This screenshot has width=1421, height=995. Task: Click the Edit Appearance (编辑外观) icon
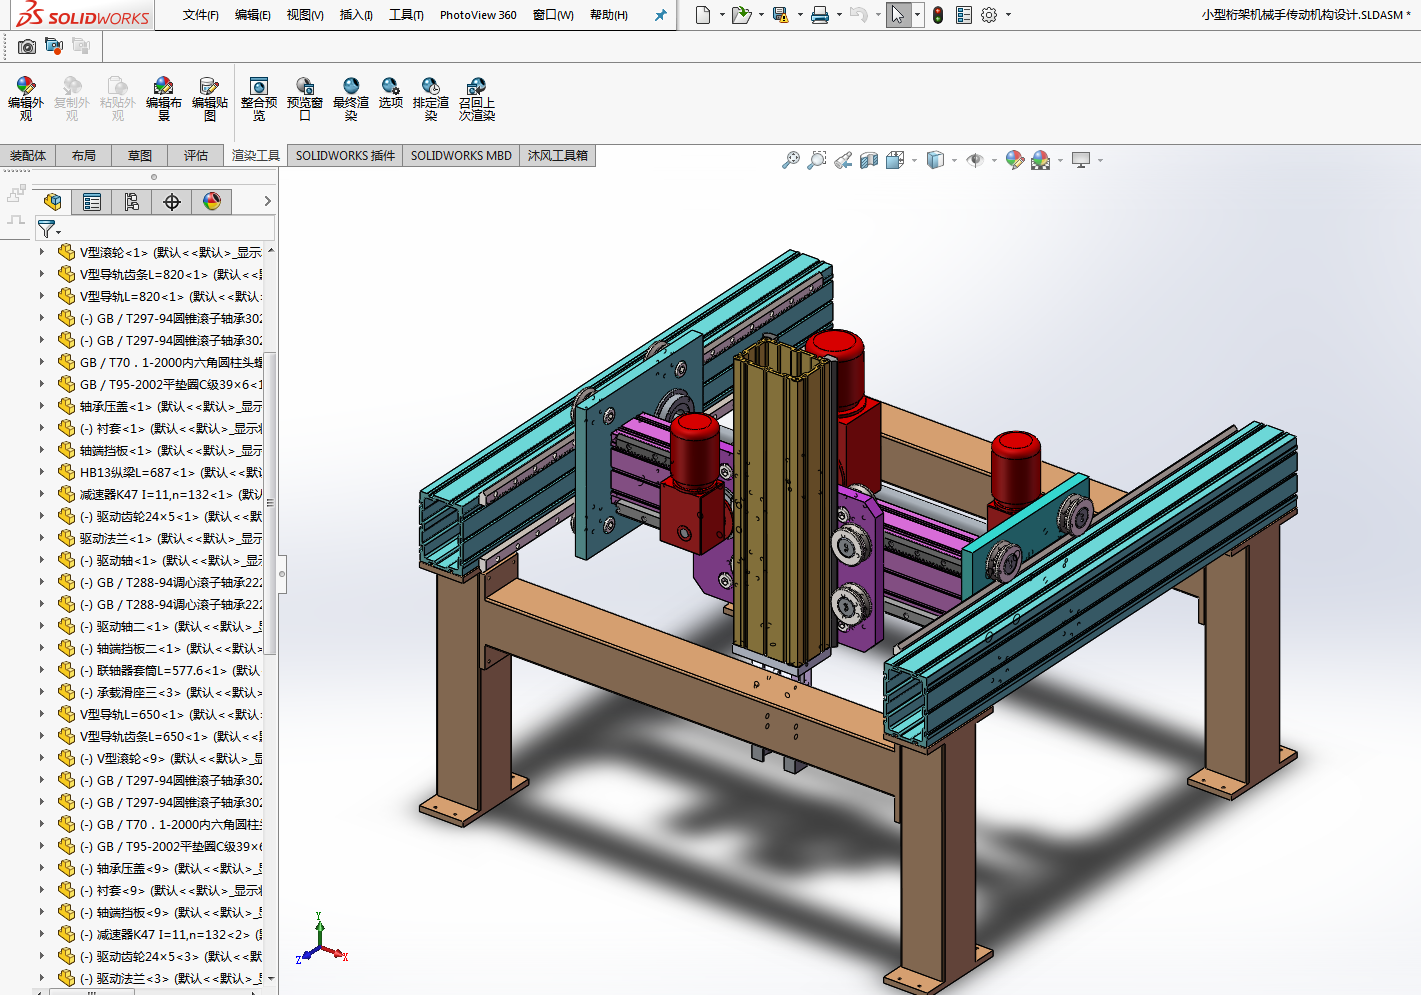26,99
